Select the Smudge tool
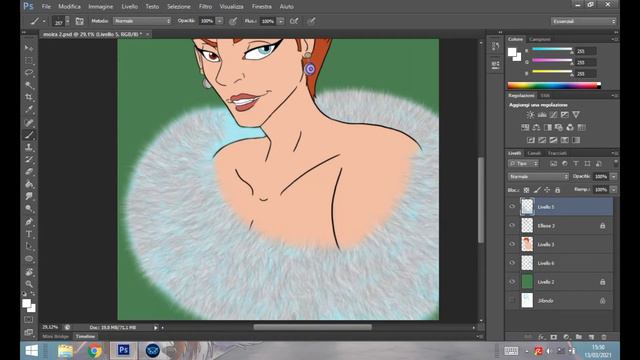Screen dimensions: 640x360 [x=29, y=196]
